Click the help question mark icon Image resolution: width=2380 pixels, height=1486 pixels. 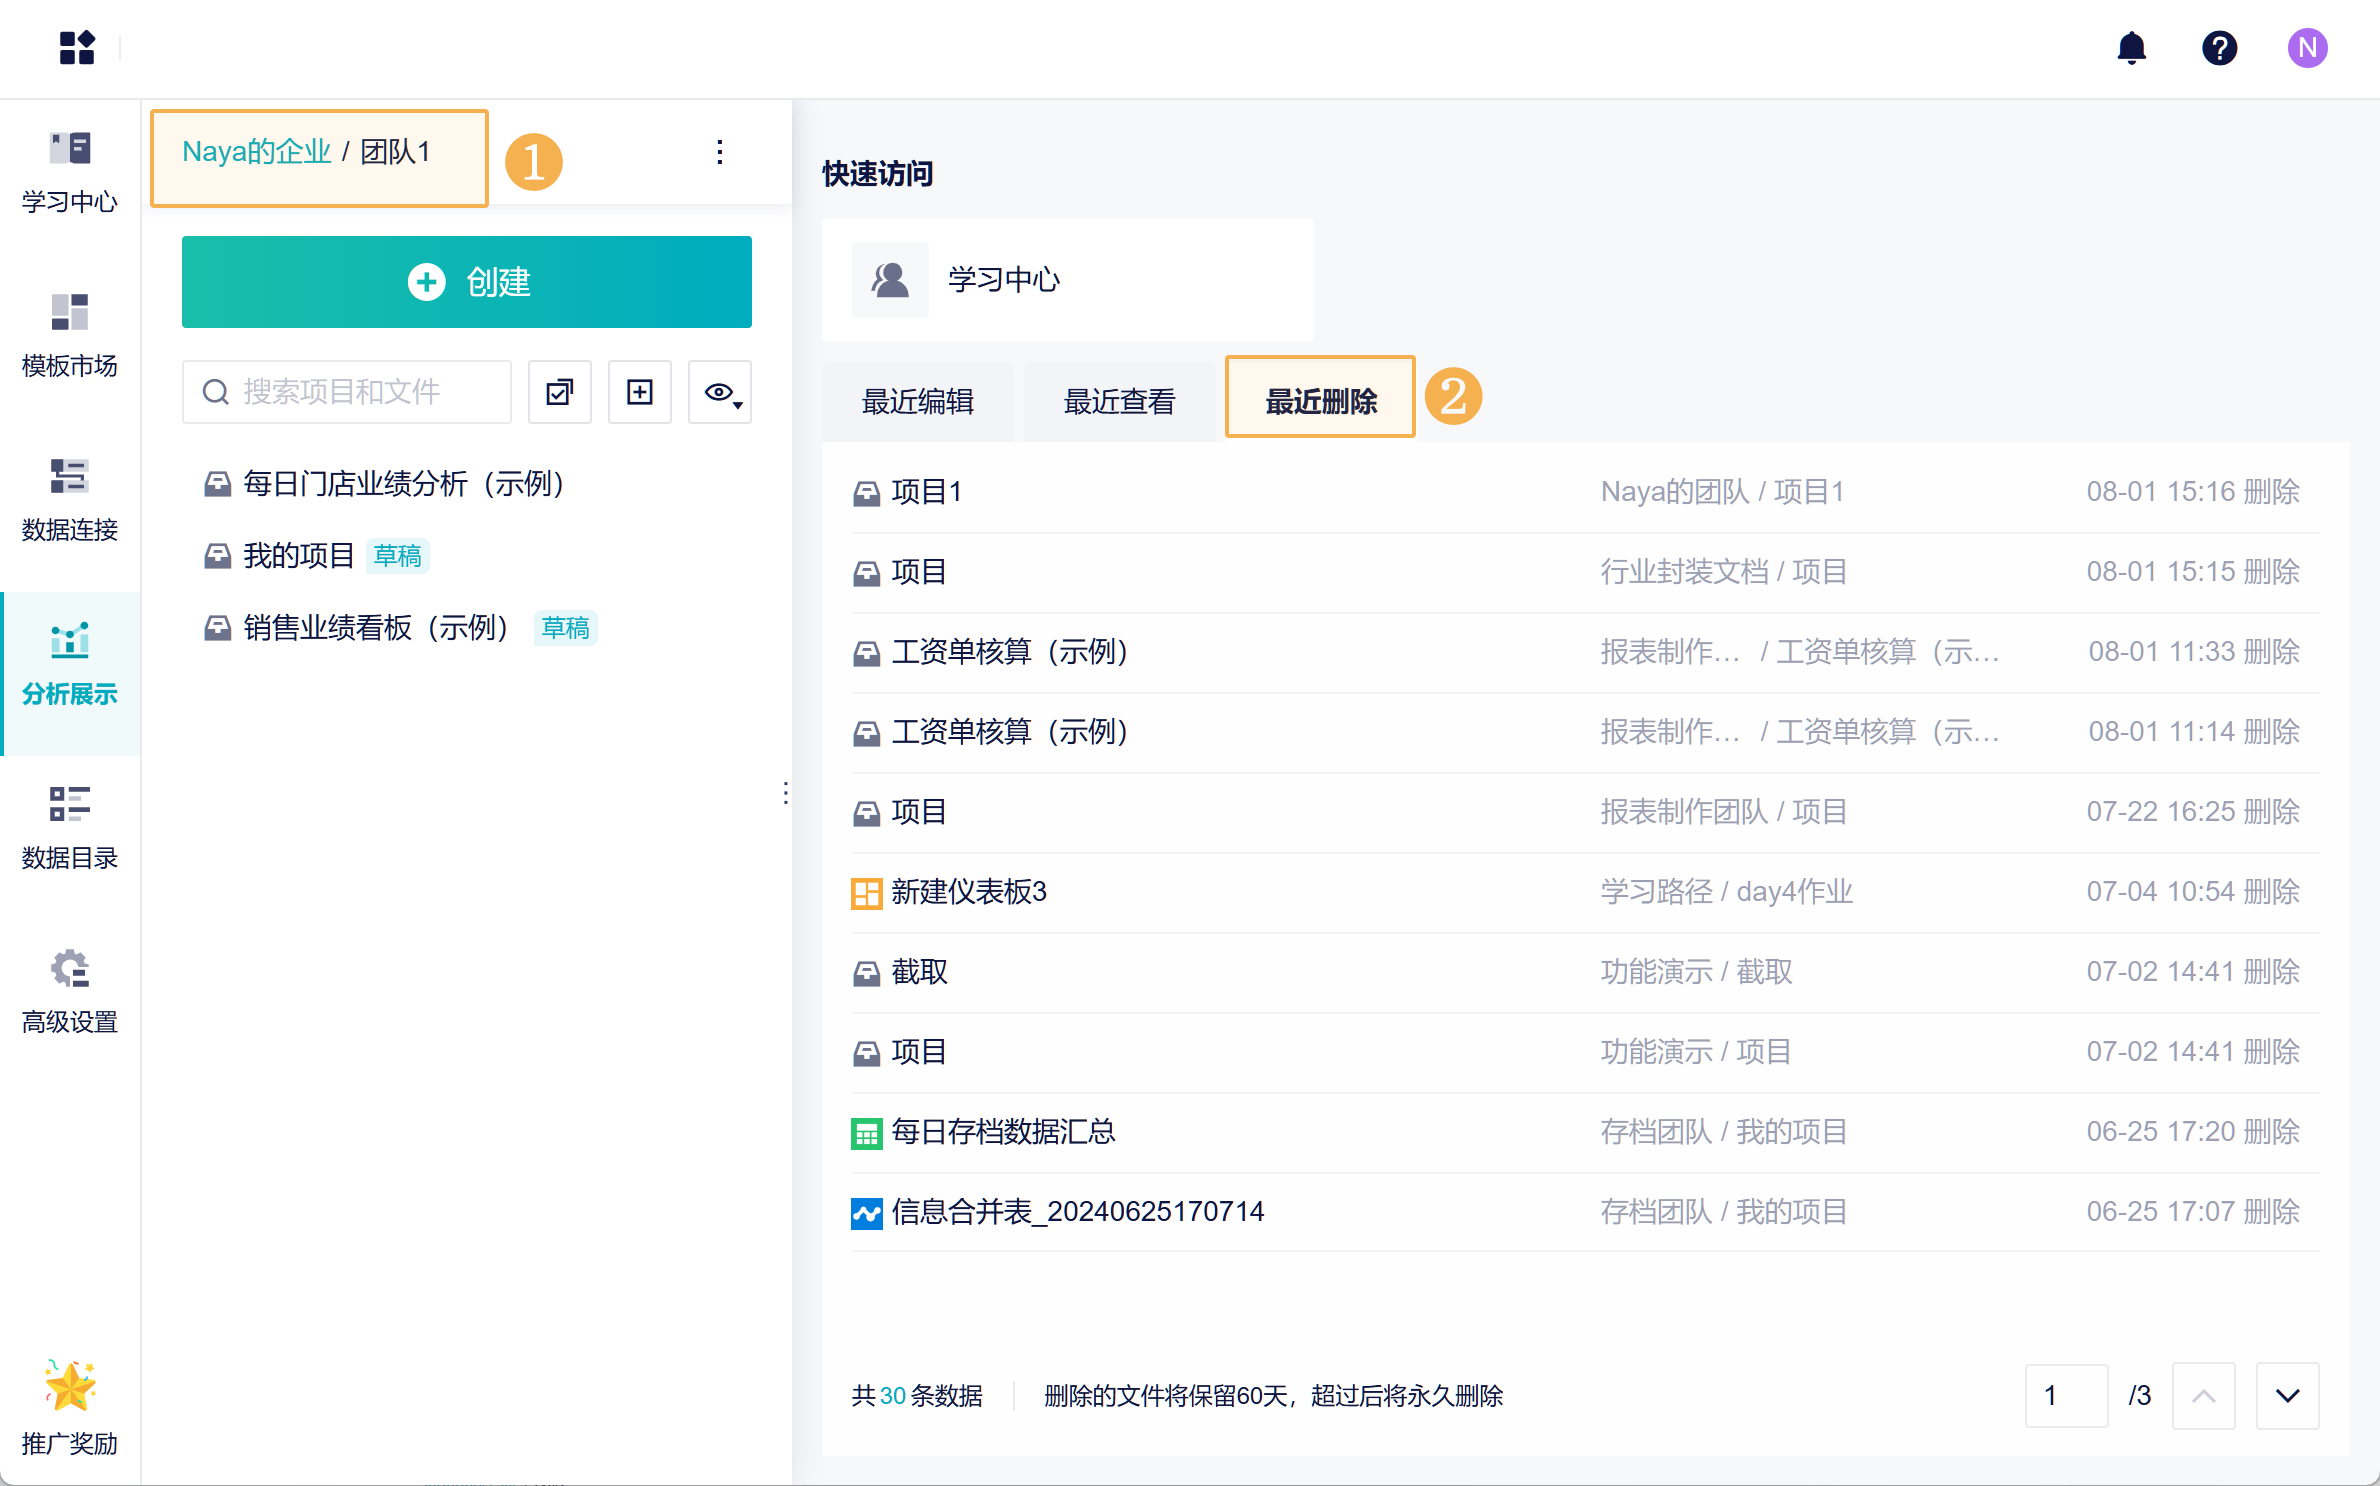coord(2219,48)
